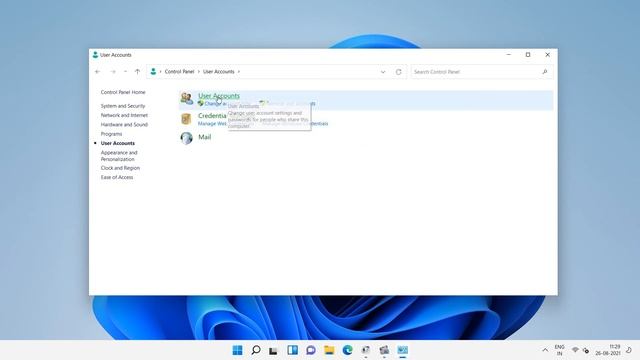This screenshot has height=360, width=640.
Task: Click User Accounts in the breadcrumb
Action: point(219,71)
